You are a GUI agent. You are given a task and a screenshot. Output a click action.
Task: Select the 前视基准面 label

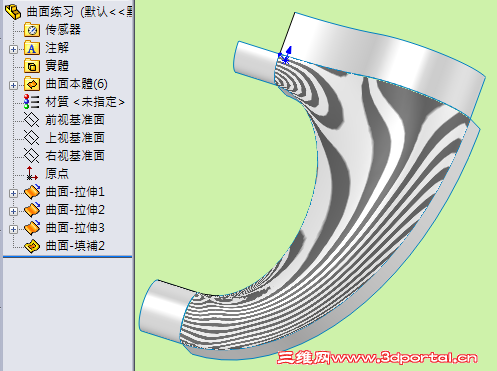(x=75, y=120)
